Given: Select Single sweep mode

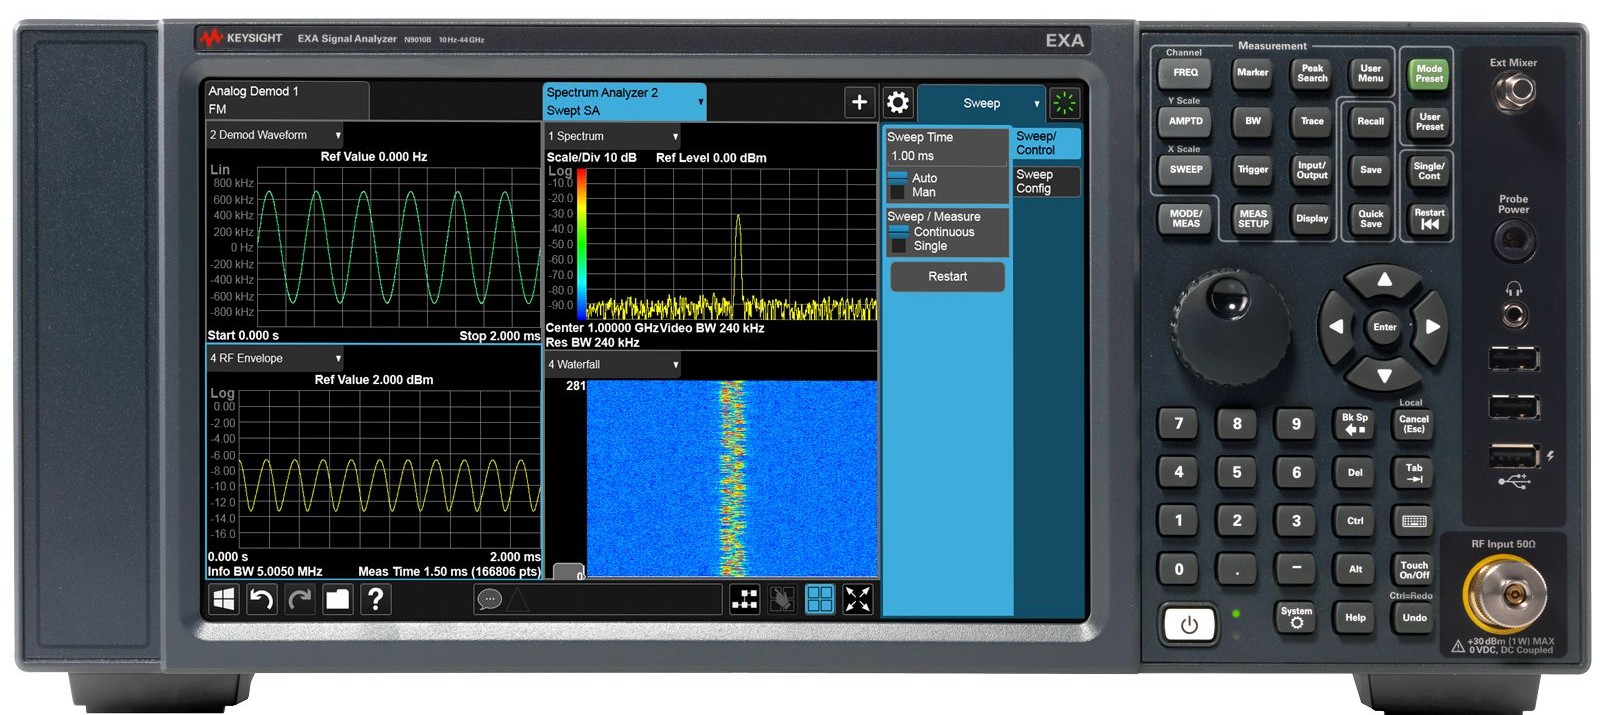Looking at the screenshot, I should click(x=920, y=246).
